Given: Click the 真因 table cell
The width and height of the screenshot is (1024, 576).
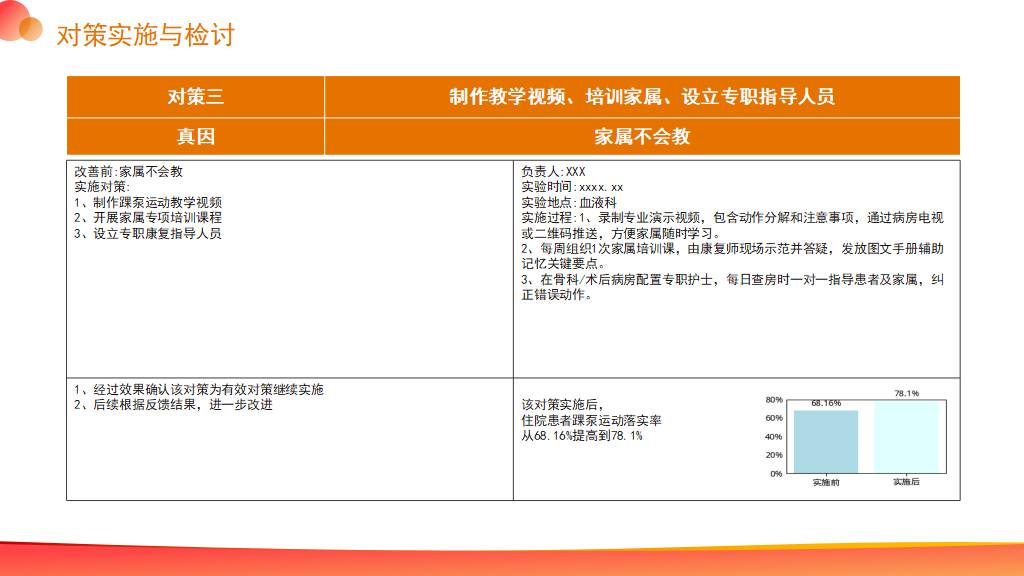Looking at the screenshot, I should 195,136.
